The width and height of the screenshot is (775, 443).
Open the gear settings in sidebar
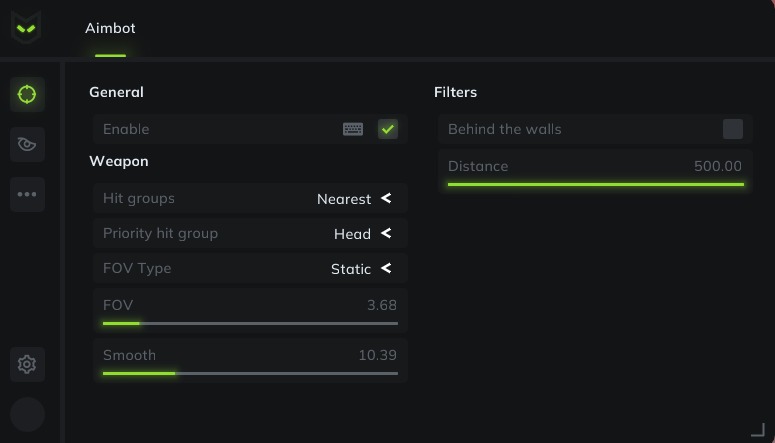(27, 364)
